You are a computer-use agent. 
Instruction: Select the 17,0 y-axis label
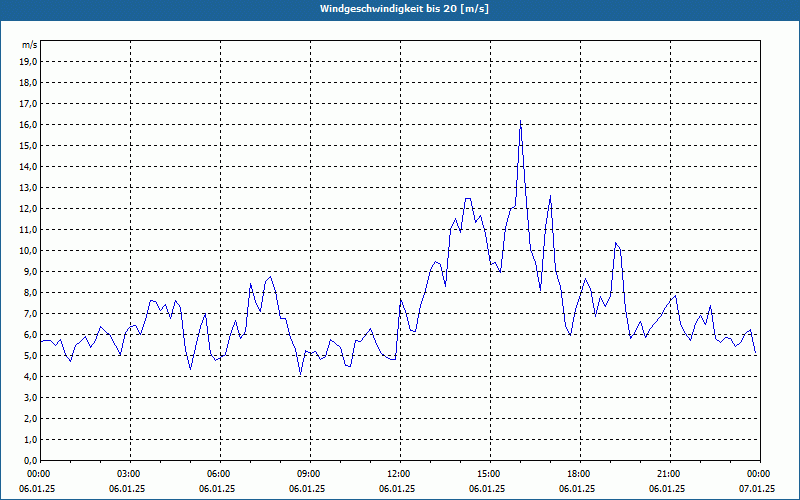(28, 104)
